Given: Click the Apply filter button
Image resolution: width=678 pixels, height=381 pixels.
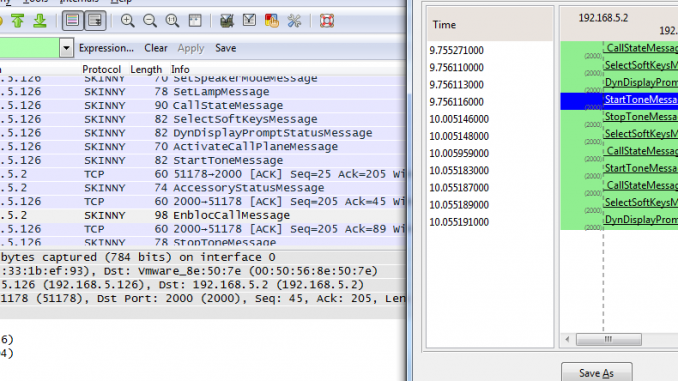Looking at the screenshot, I should pyautogui.click(x=191, y=48).
